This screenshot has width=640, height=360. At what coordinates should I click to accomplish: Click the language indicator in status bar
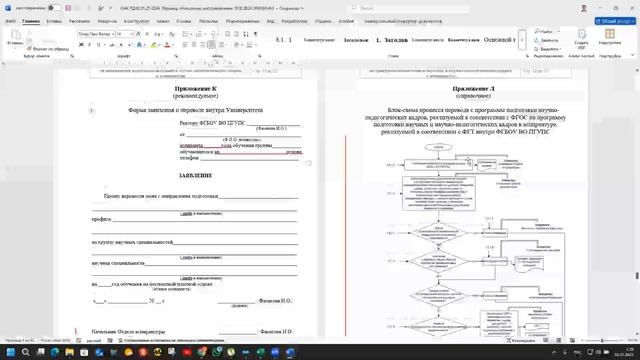click(94, 340)
